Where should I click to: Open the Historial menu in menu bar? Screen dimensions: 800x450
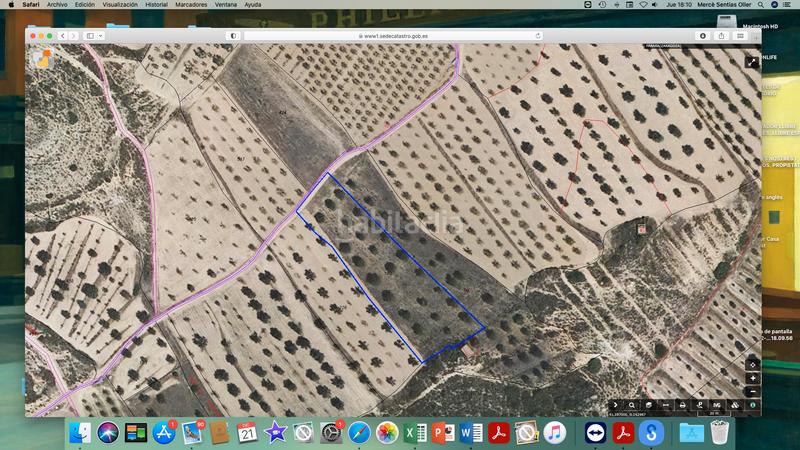[x=156, y=5]
